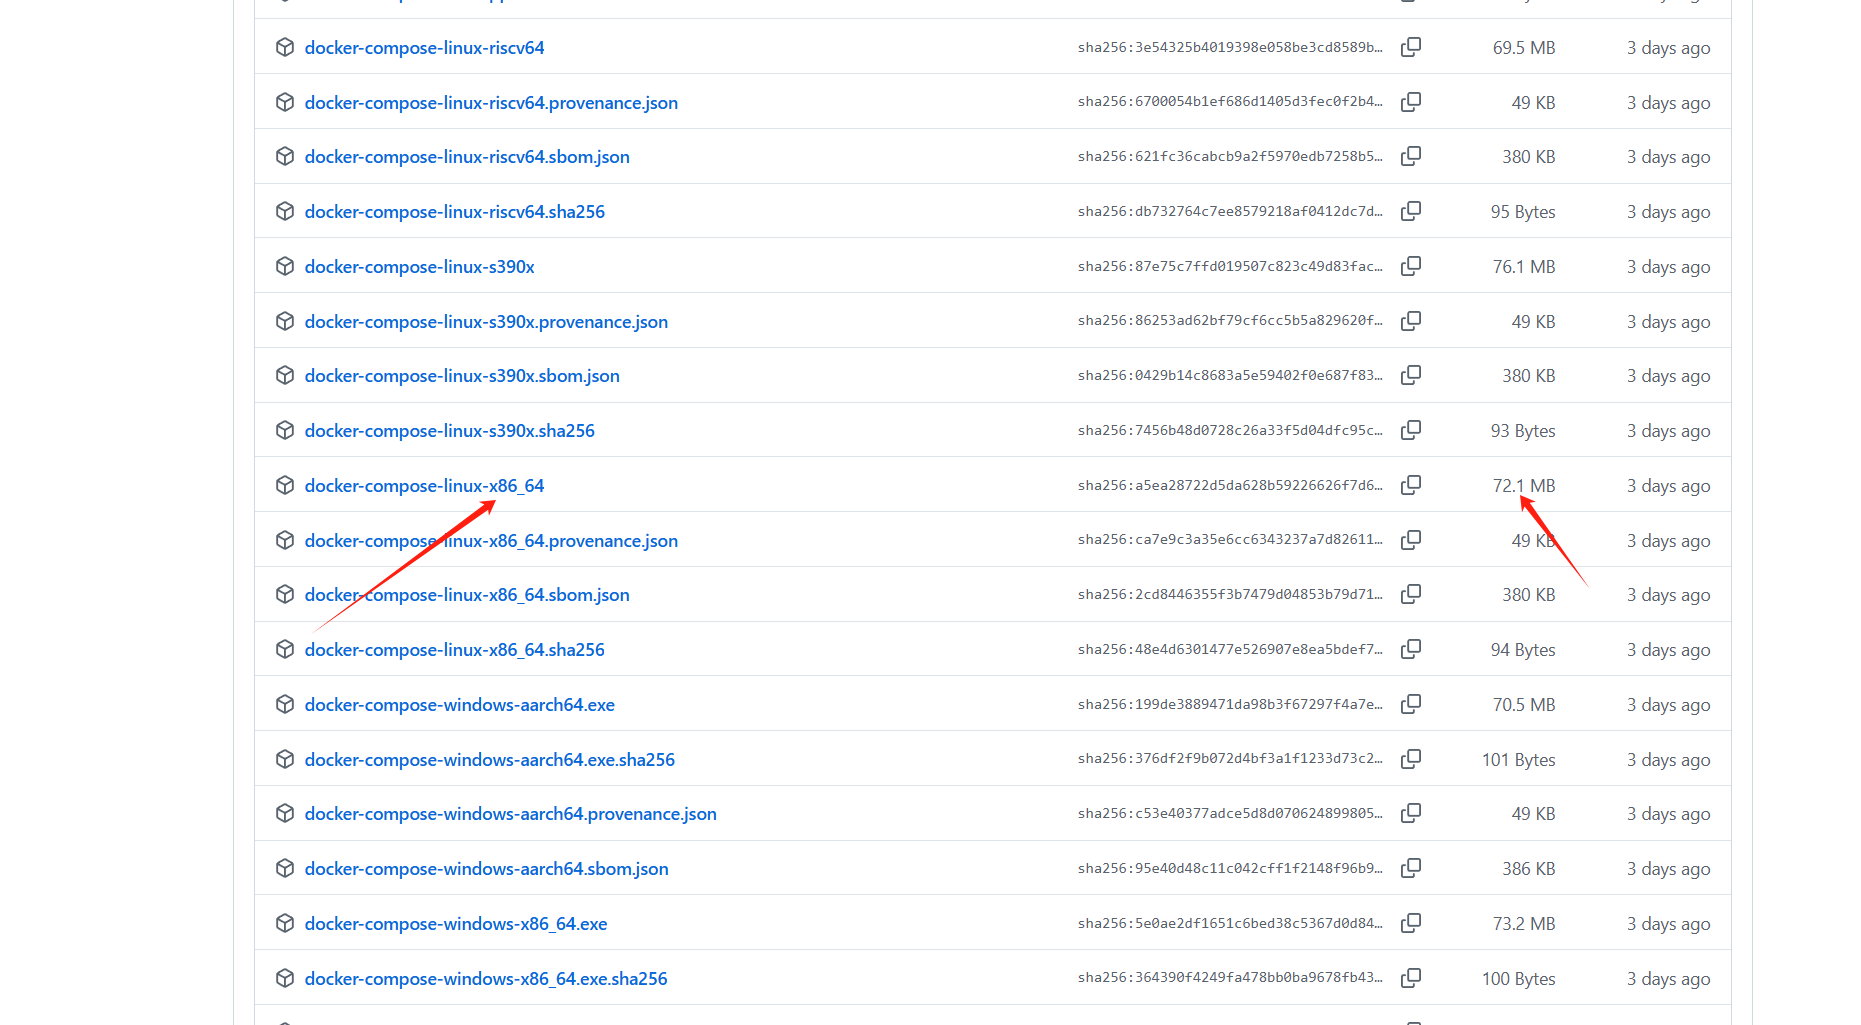This screenshot has width=1861, height=1025.
Task: Open docker-compose-linux-s390x.provenance.json link
Action: tap(486, 322)
